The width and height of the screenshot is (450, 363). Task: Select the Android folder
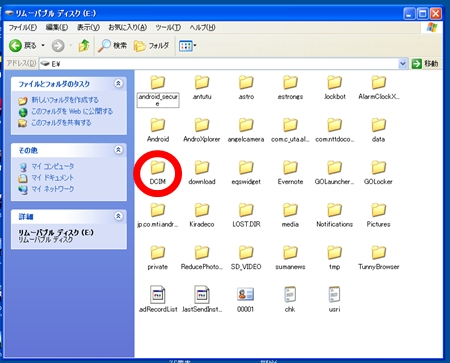(x=158, y=130)
